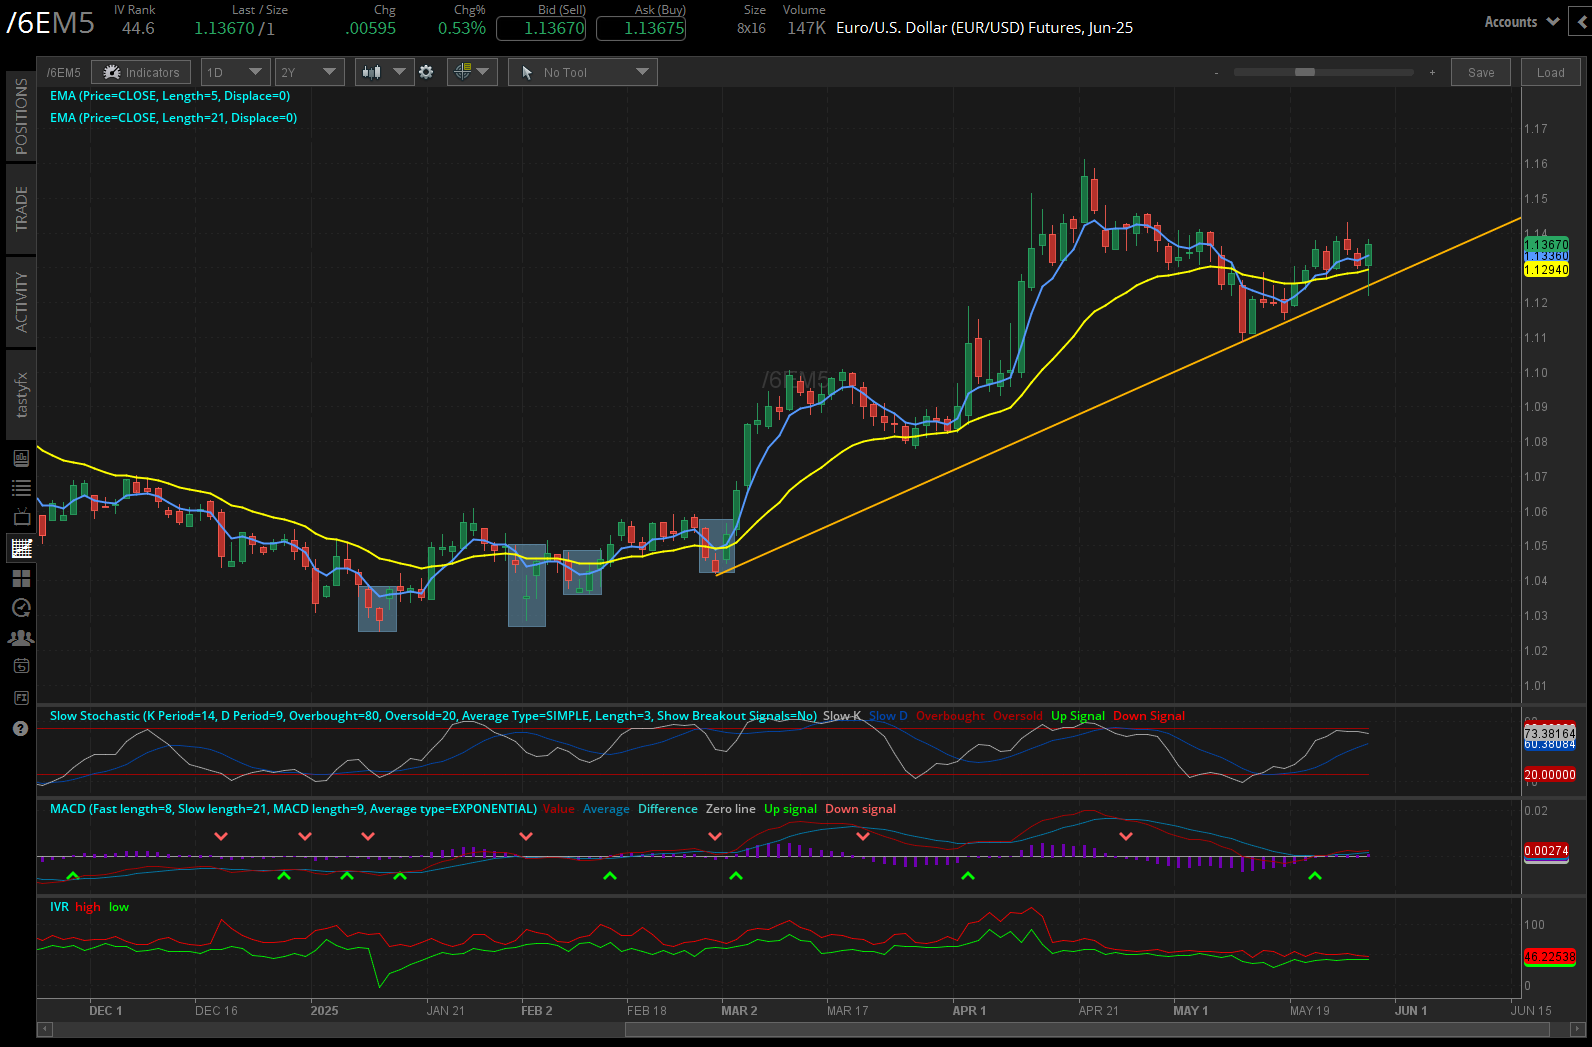Click the EMA Length=5 study label
The image size is (1592, 1047).
170,96
